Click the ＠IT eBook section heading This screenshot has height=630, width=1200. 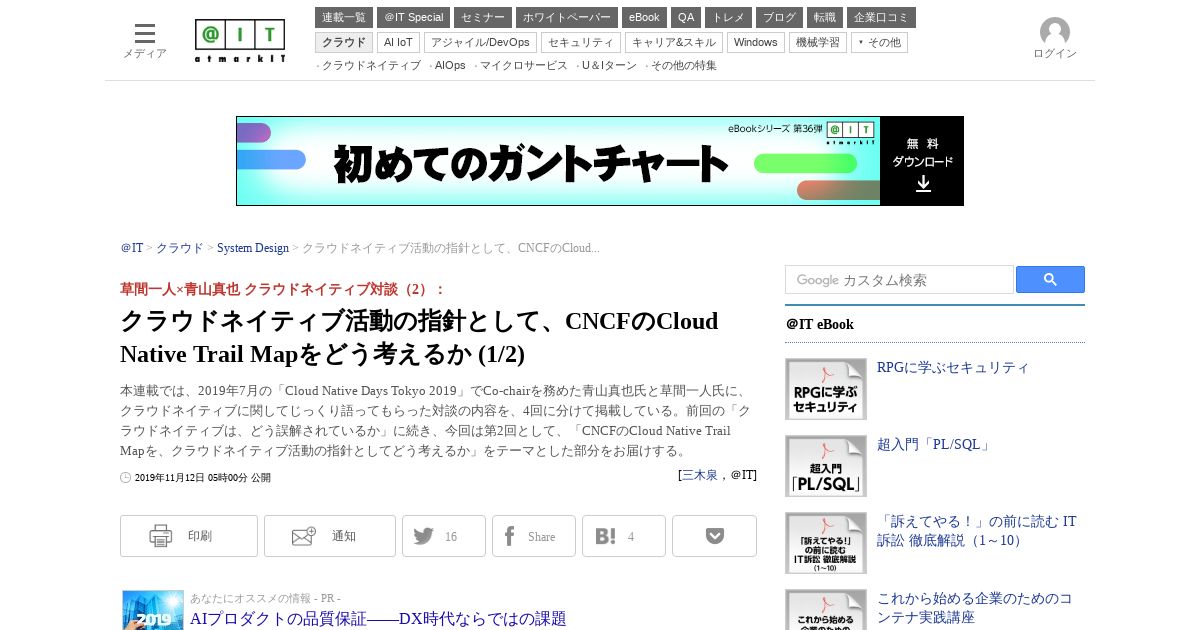(x=820, y=325)
